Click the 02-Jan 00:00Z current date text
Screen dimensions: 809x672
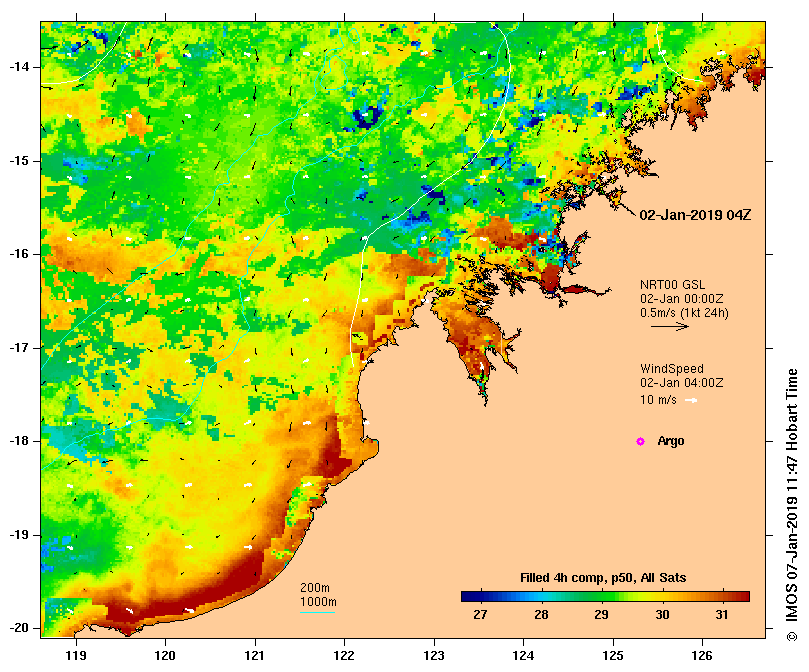[682, 299]
